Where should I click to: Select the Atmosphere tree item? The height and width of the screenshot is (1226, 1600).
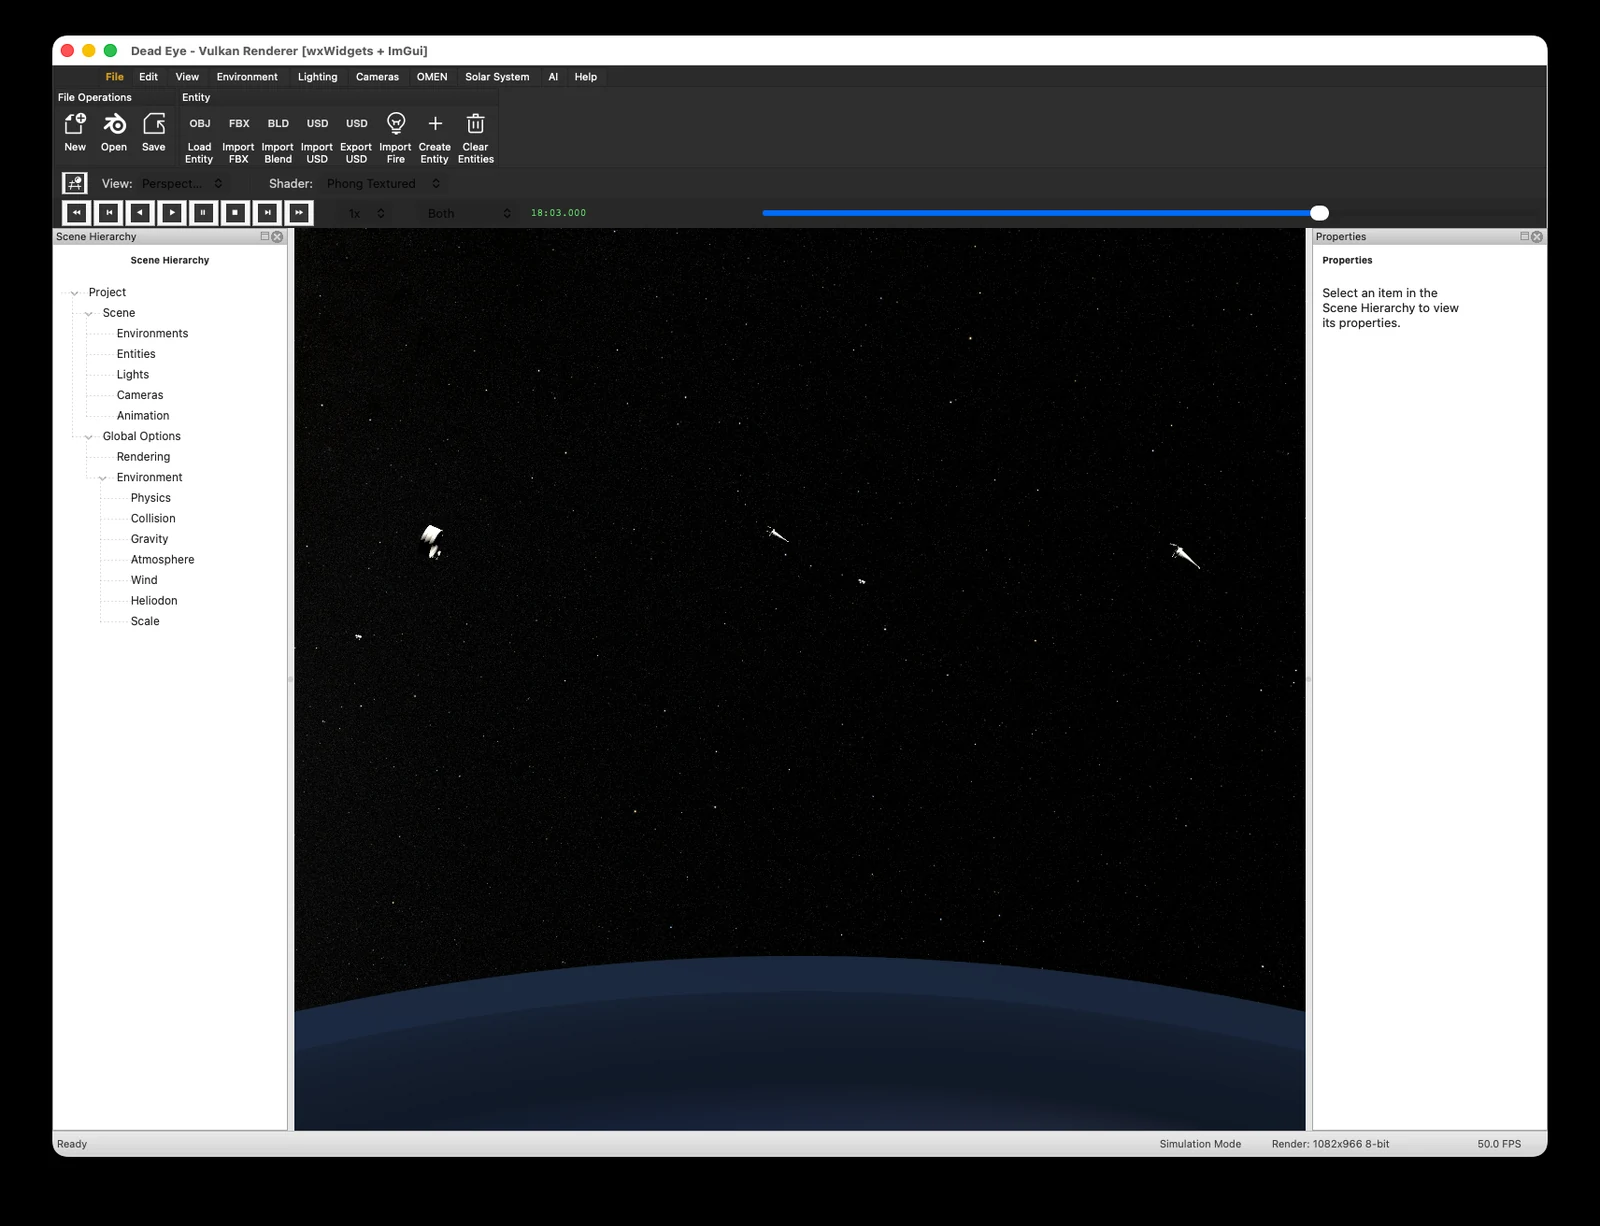pos(162,560)
